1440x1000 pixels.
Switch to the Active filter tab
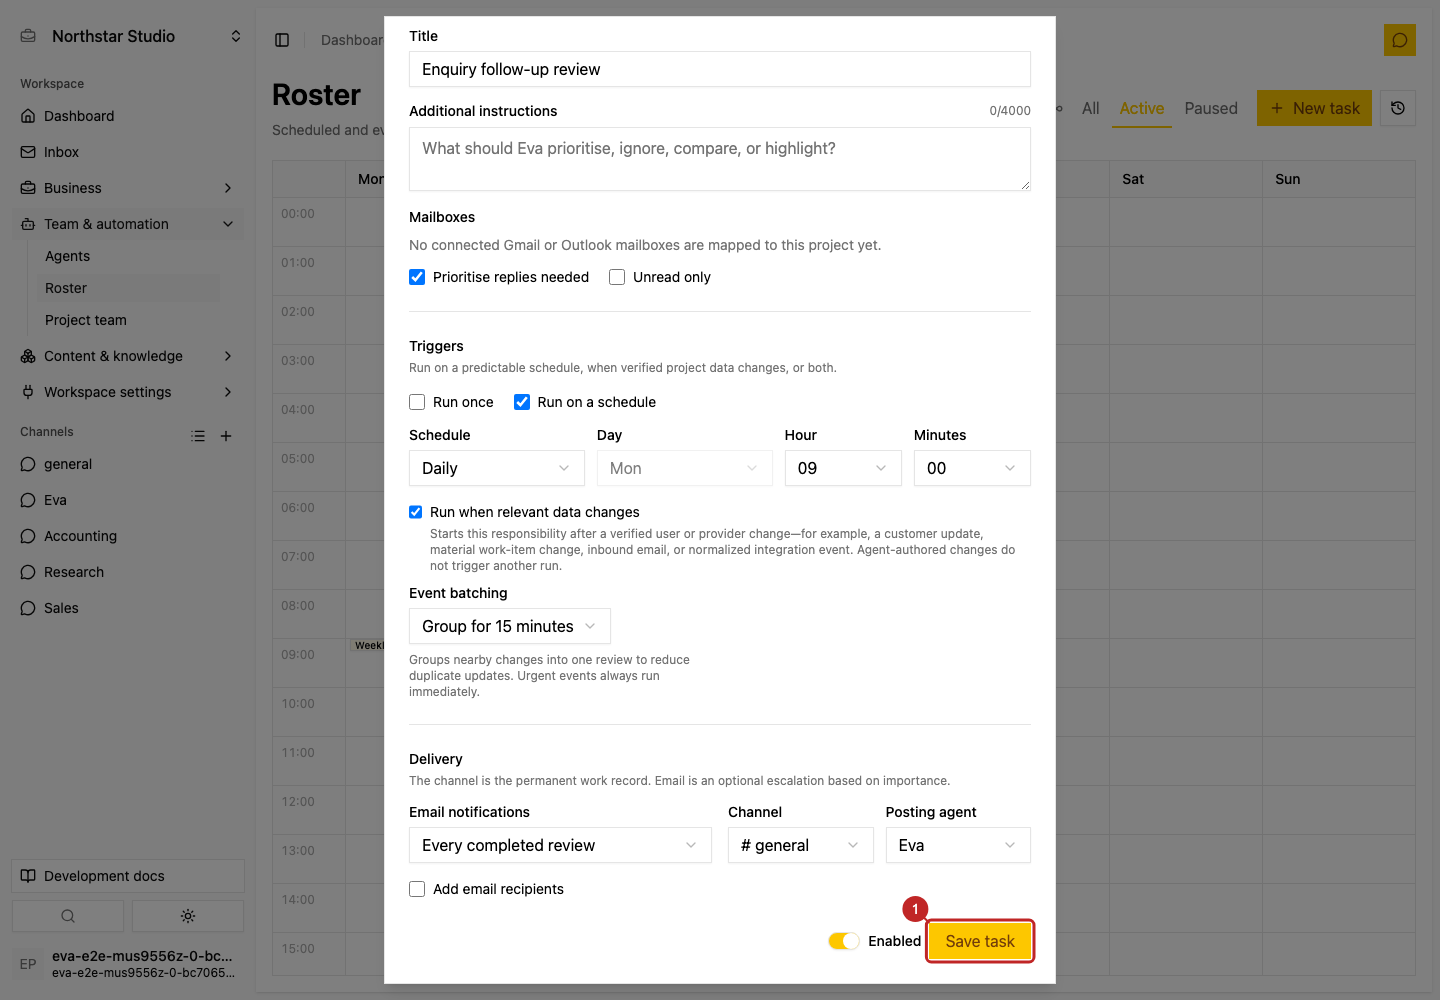tap(1142, 108)
